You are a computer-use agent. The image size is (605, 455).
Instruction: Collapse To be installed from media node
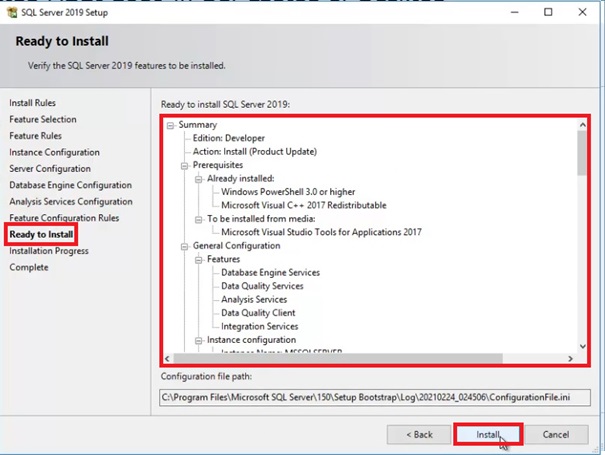198,220
